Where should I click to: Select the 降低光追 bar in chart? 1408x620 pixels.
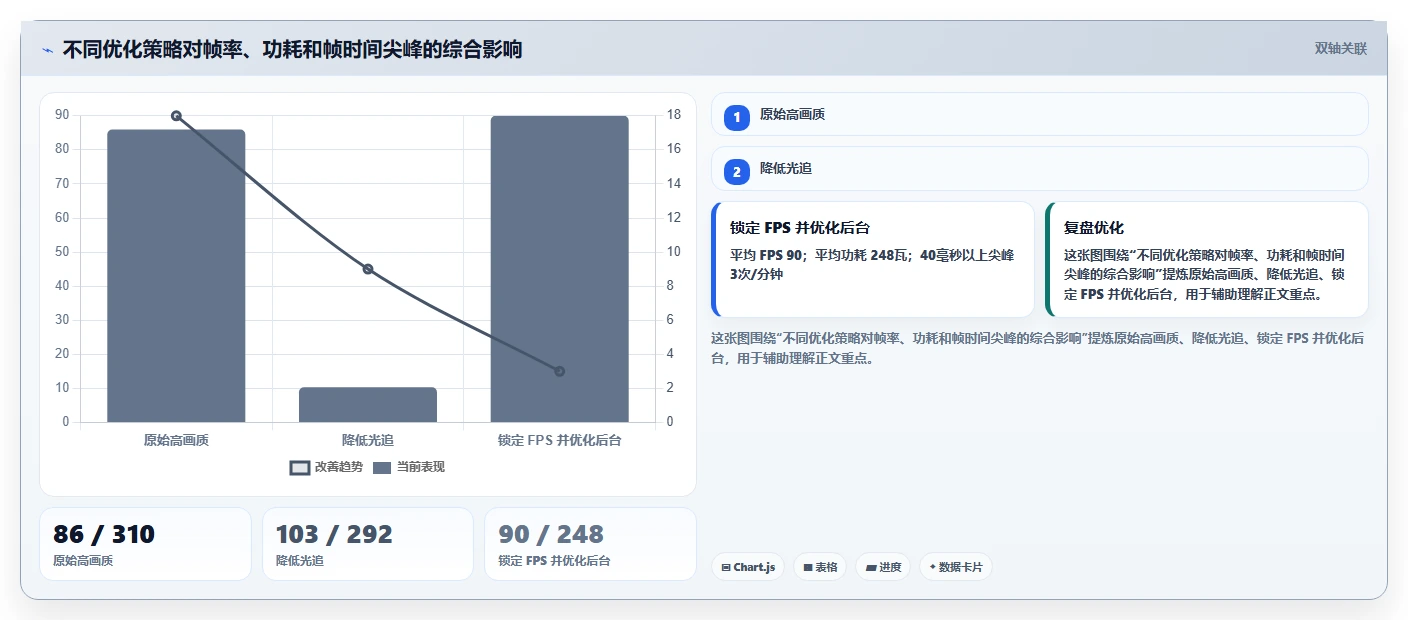pos(368,405)
